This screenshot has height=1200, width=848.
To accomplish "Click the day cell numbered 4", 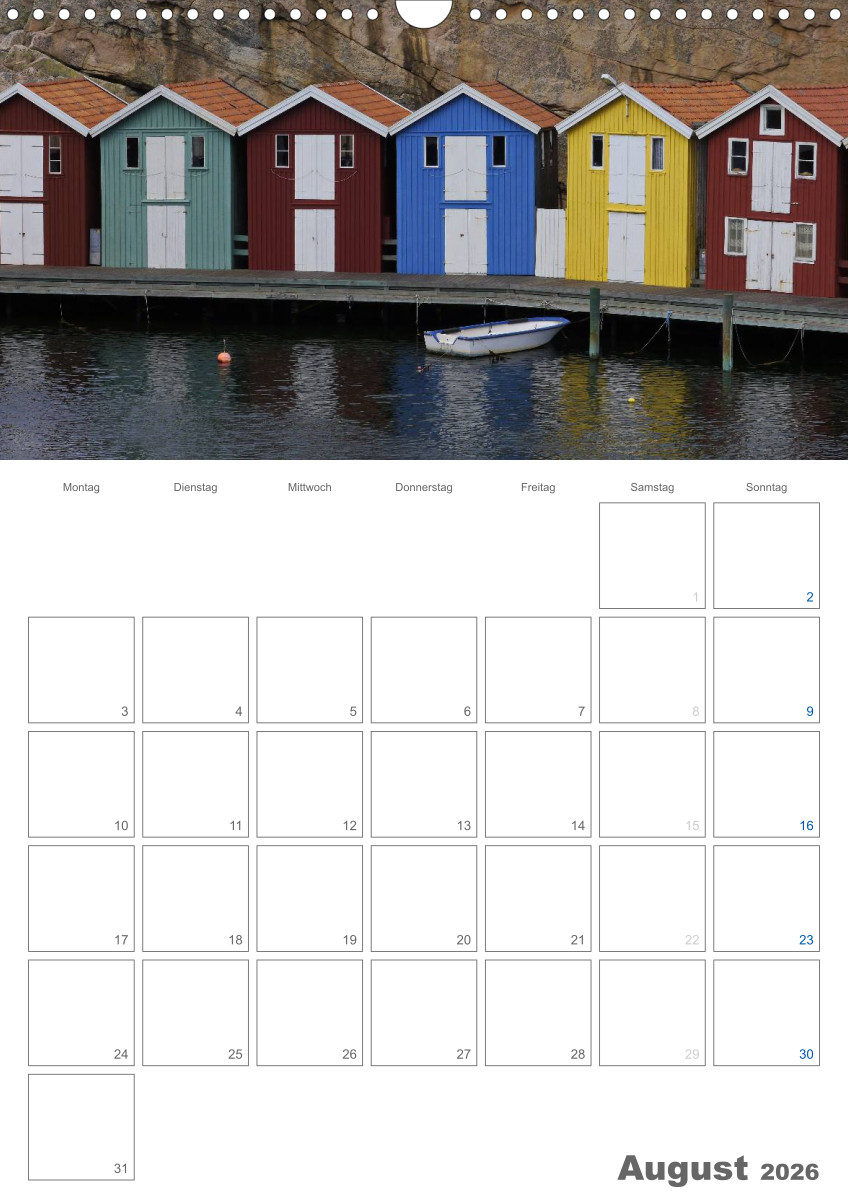I will tap(195, 669).
